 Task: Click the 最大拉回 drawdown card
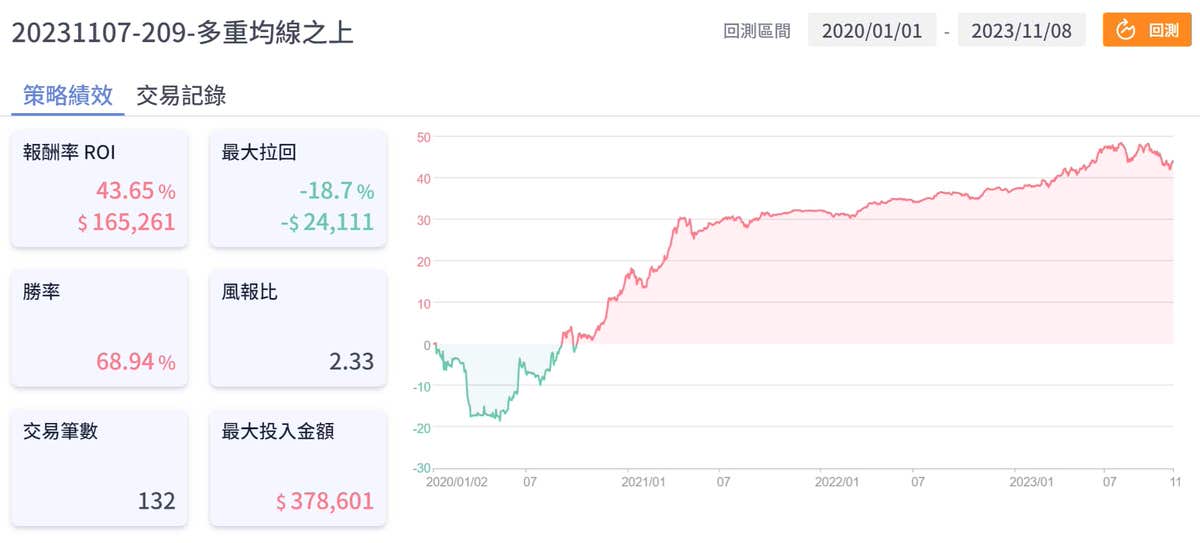297,187
